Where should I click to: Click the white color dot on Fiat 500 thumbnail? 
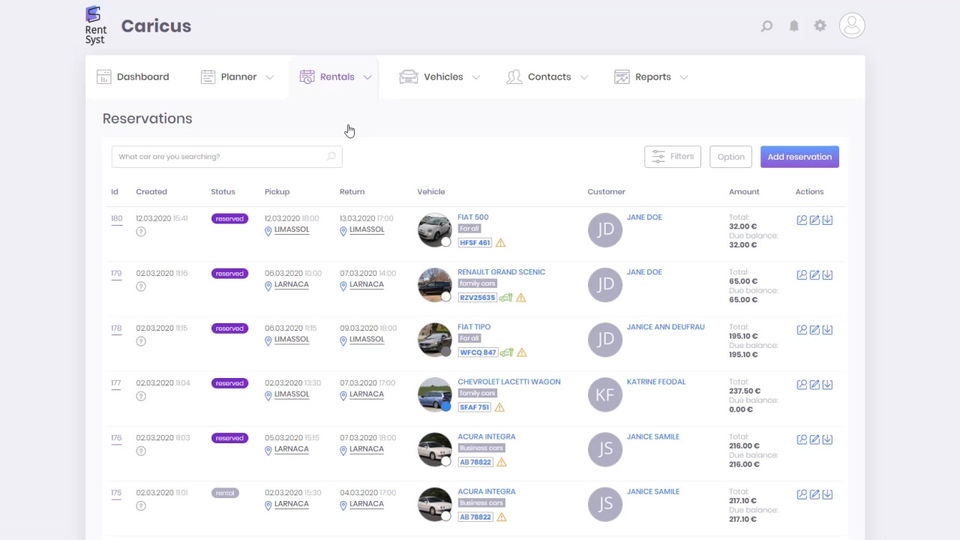tap(446, 242)
